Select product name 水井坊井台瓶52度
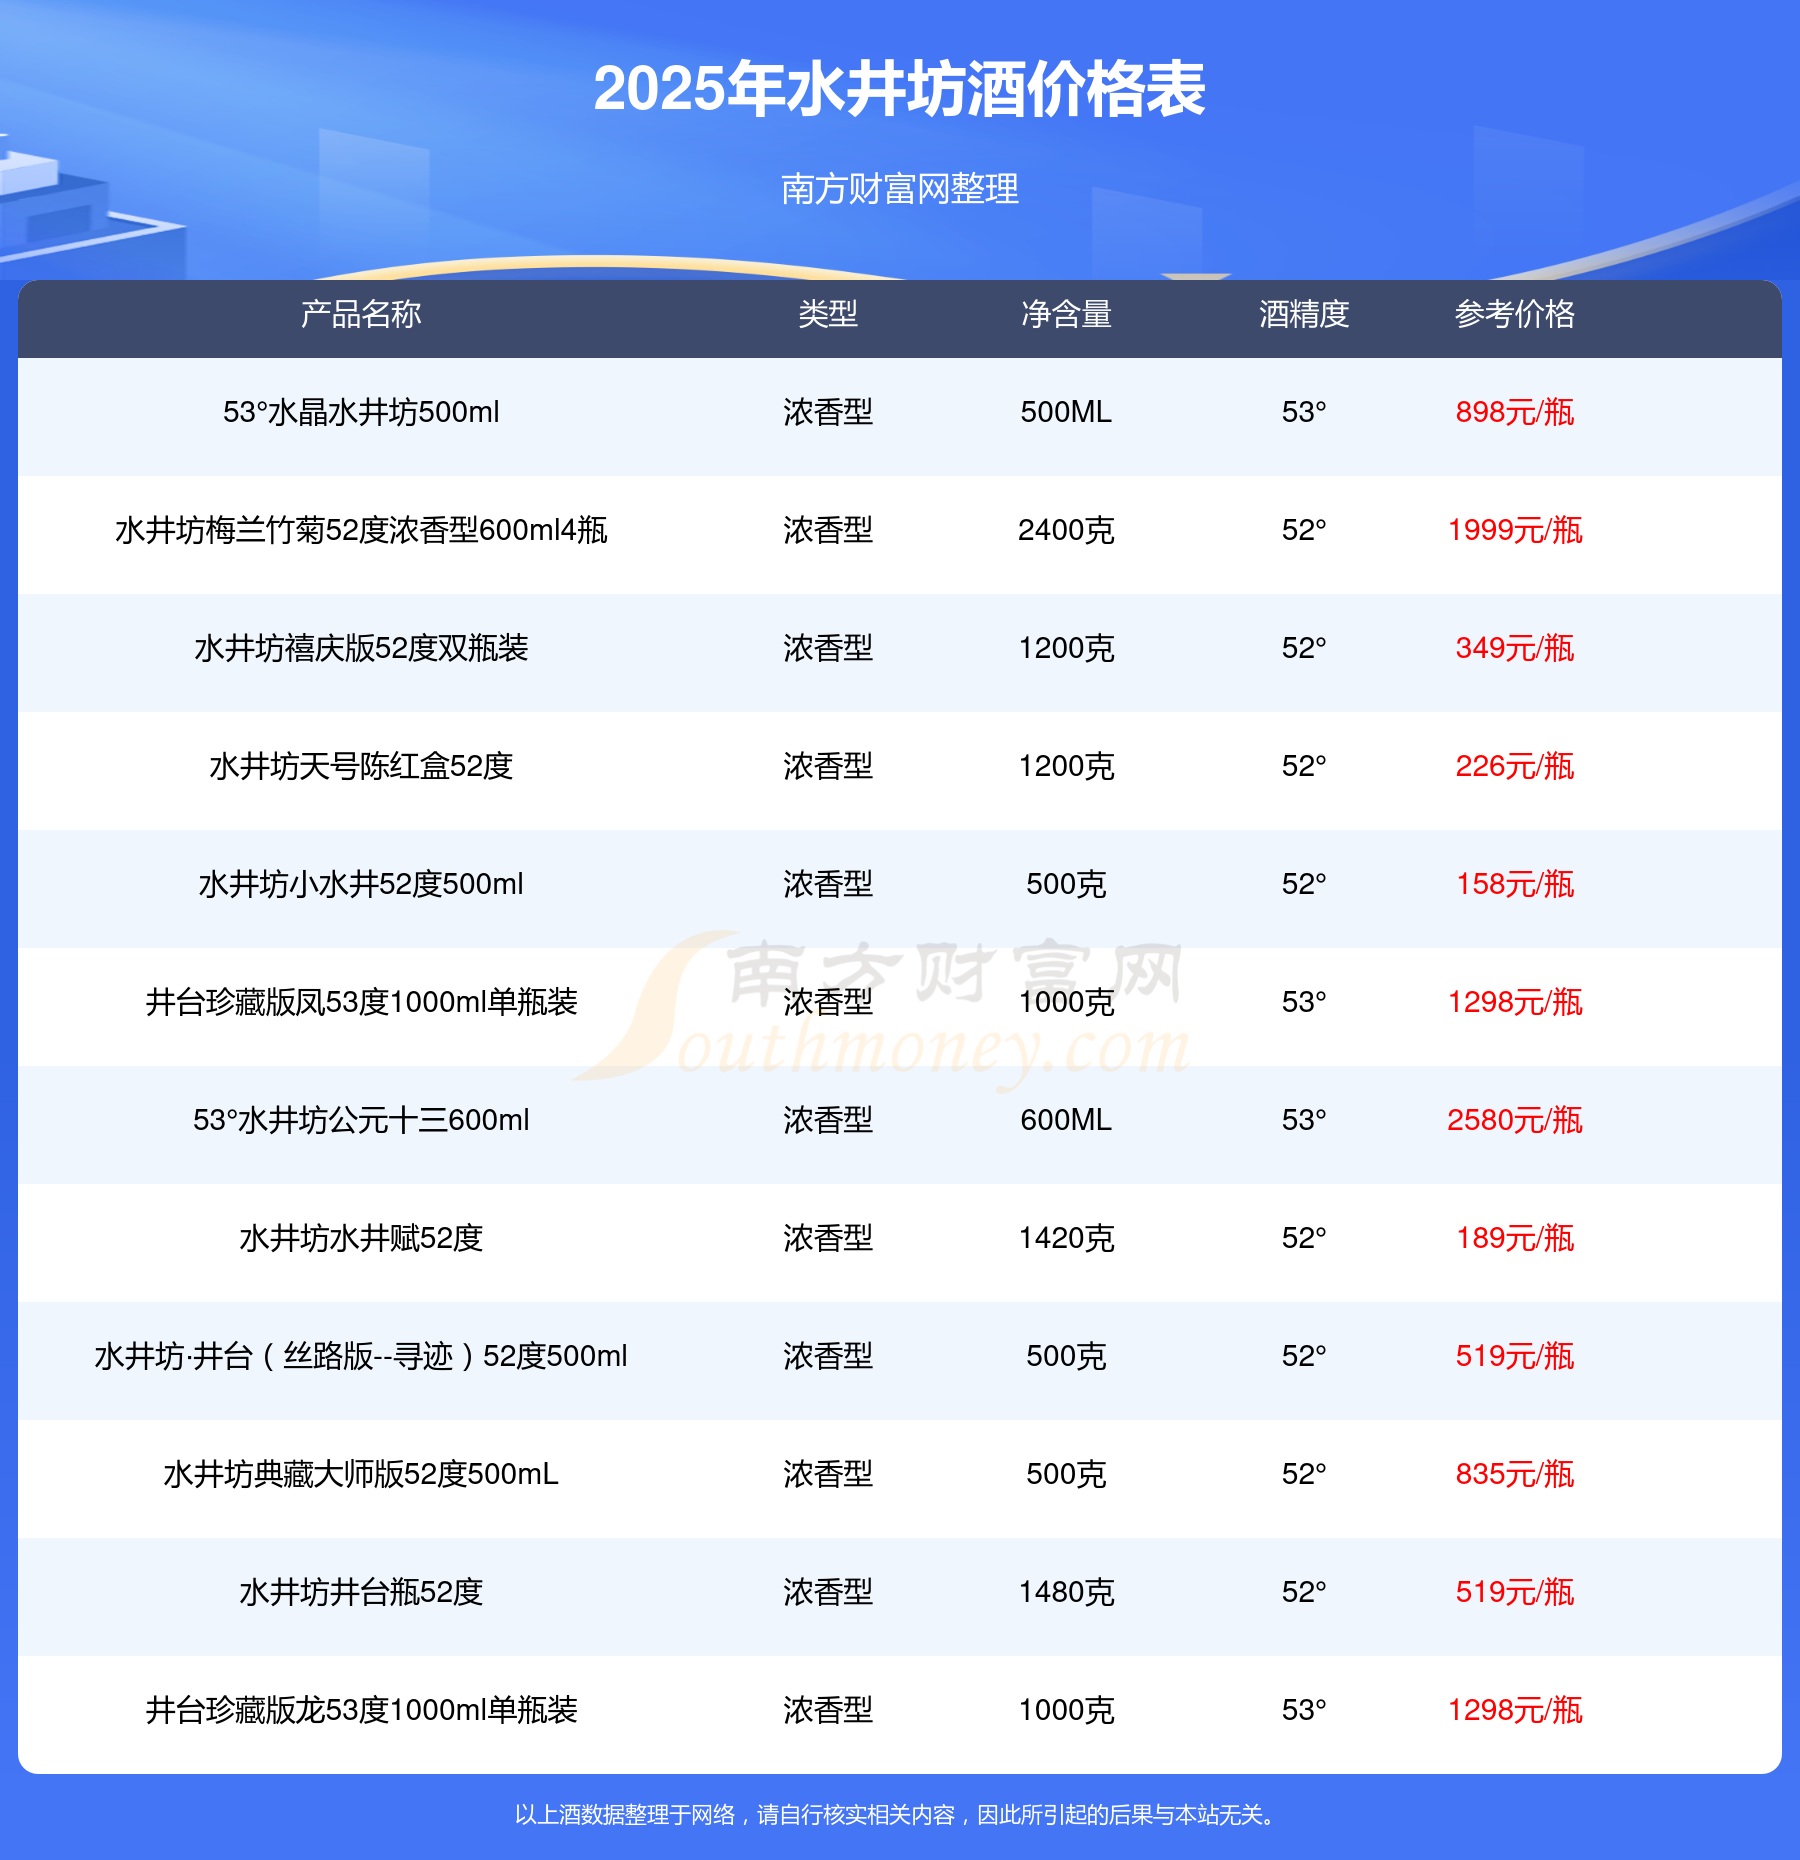Viewport: 1800px width, 1860px height. pos(361,1592)
